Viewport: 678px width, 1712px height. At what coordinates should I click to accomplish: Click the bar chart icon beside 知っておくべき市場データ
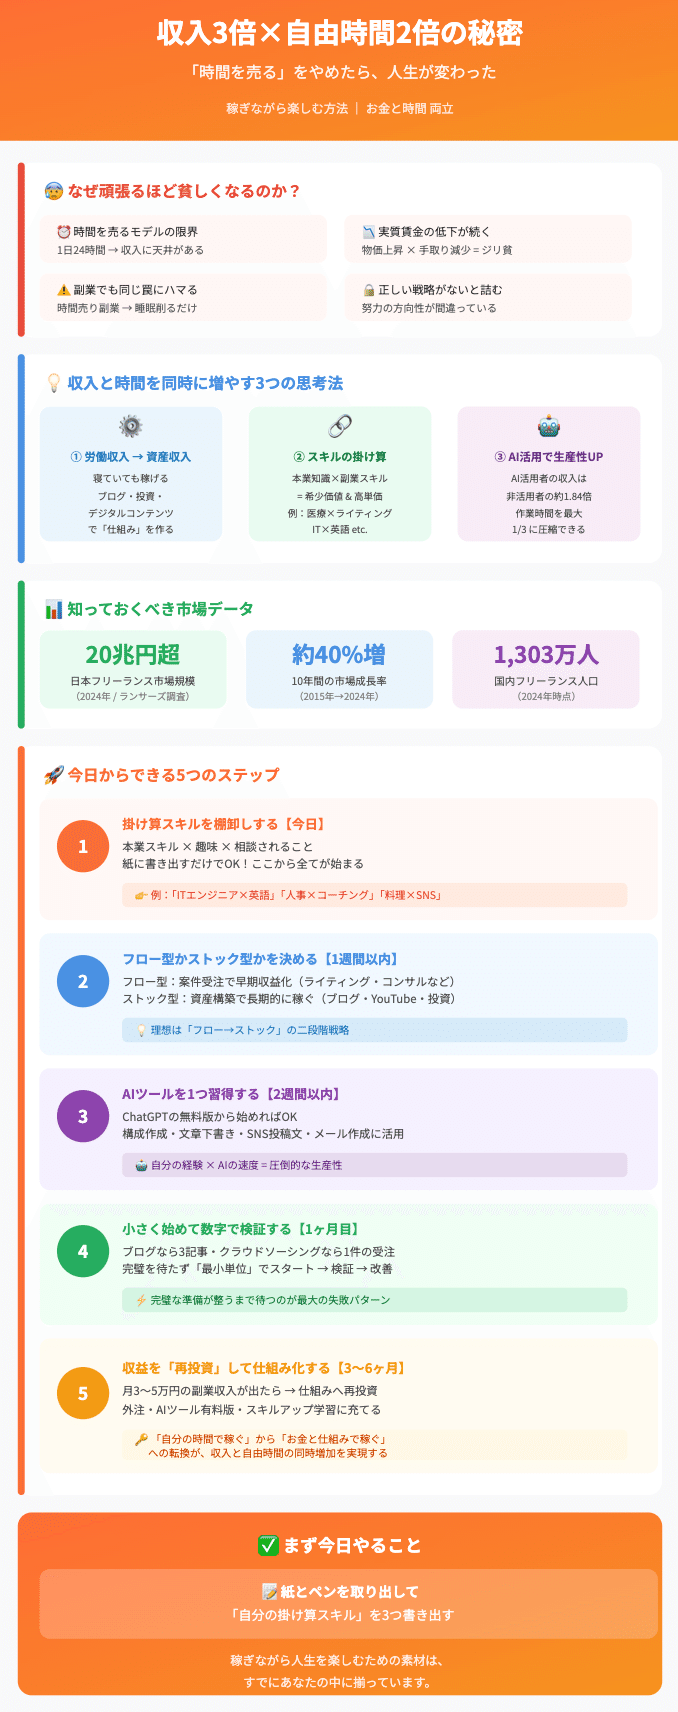point(54,609)
